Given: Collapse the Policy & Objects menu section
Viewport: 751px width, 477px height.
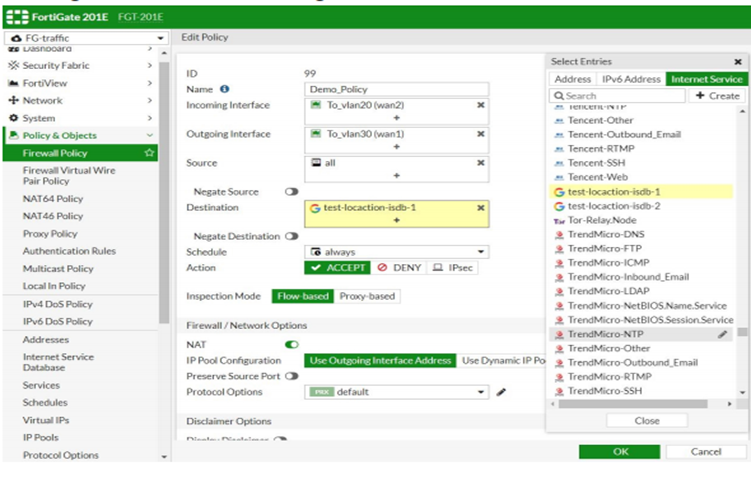Looking at the screenshot, I should point(150,135).
